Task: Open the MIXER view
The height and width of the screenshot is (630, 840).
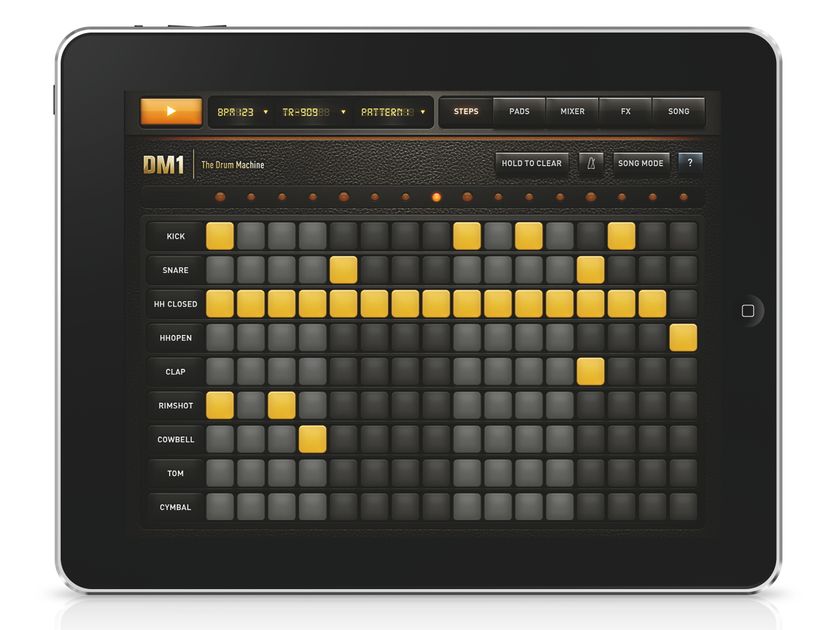Action: 572,112
